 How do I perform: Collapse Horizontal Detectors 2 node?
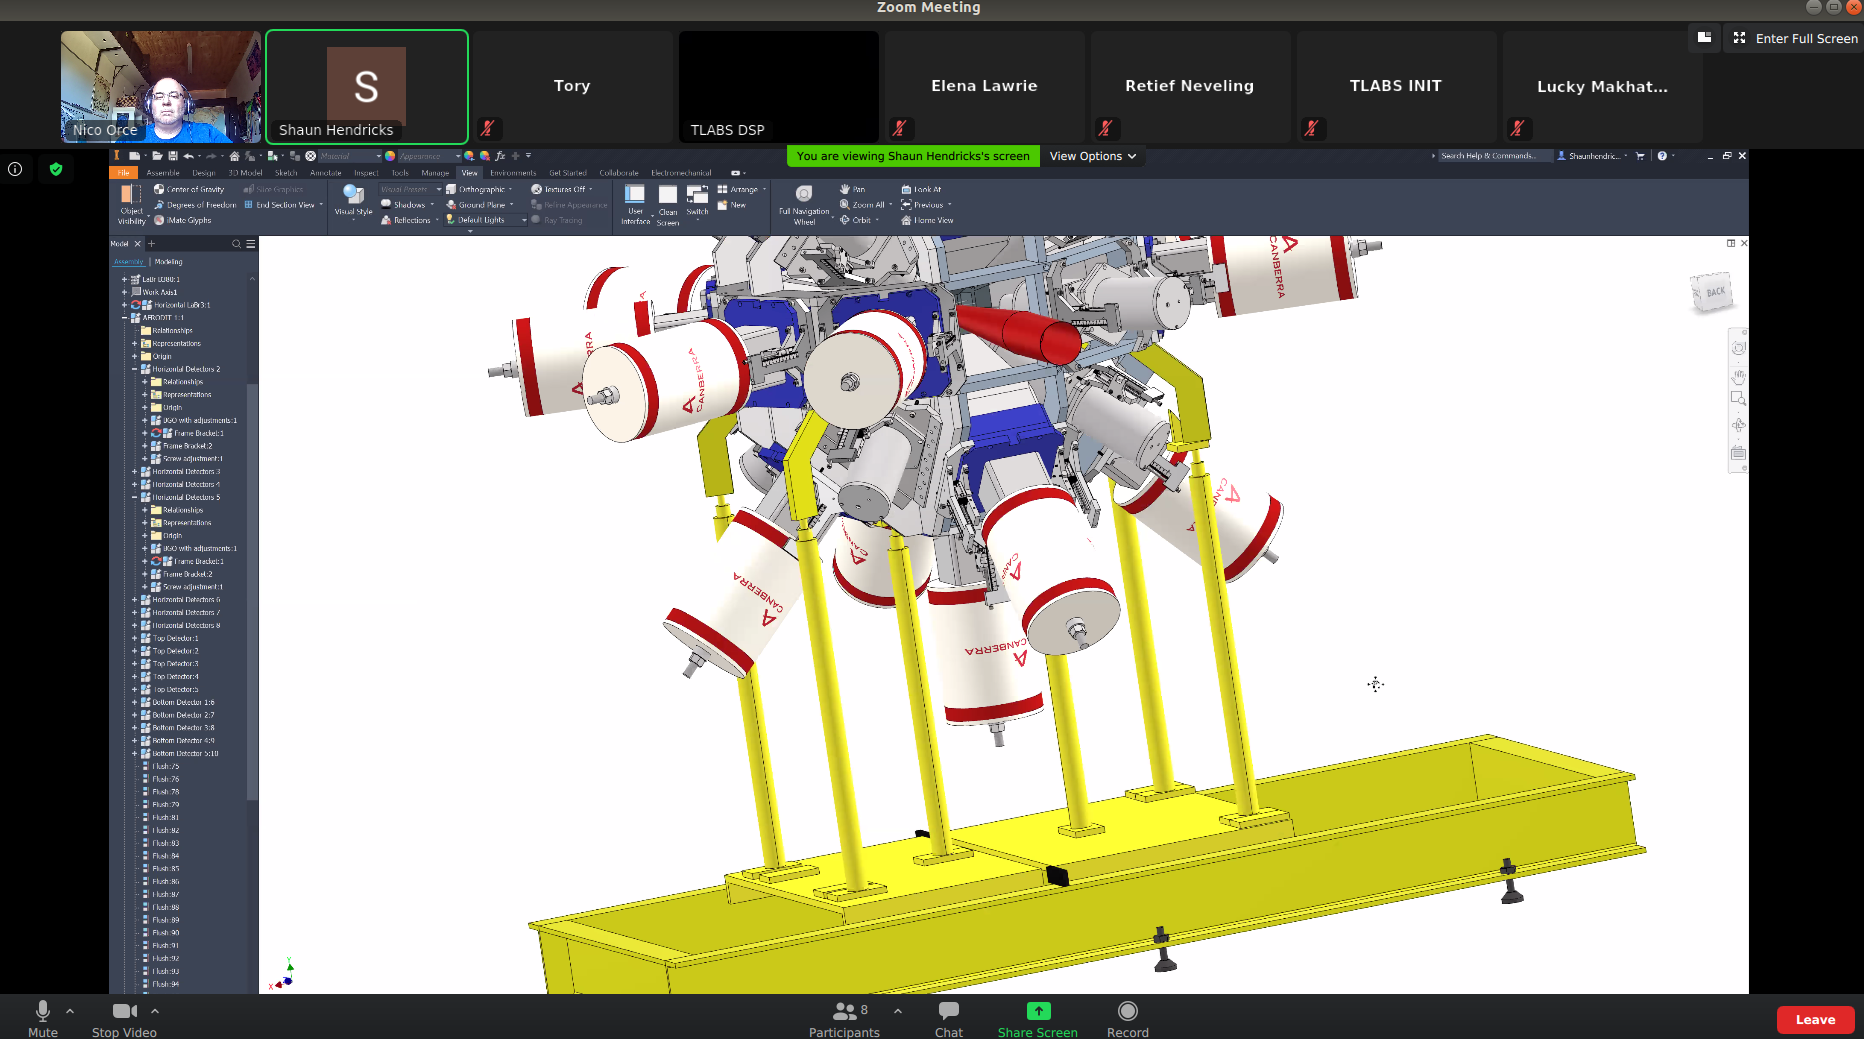pyautogui.click(x=135, y=369)
